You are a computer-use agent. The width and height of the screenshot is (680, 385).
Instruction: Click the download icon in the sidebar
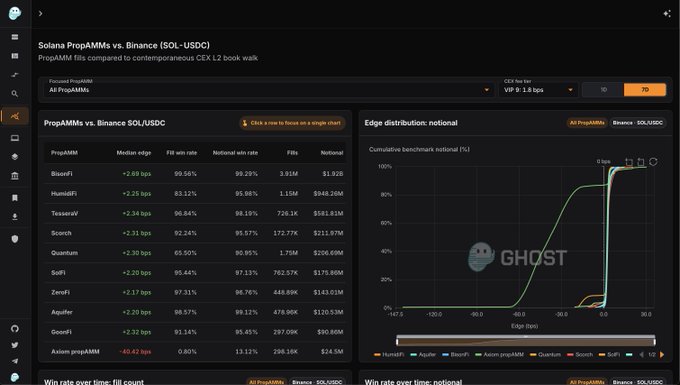(15, 216)
